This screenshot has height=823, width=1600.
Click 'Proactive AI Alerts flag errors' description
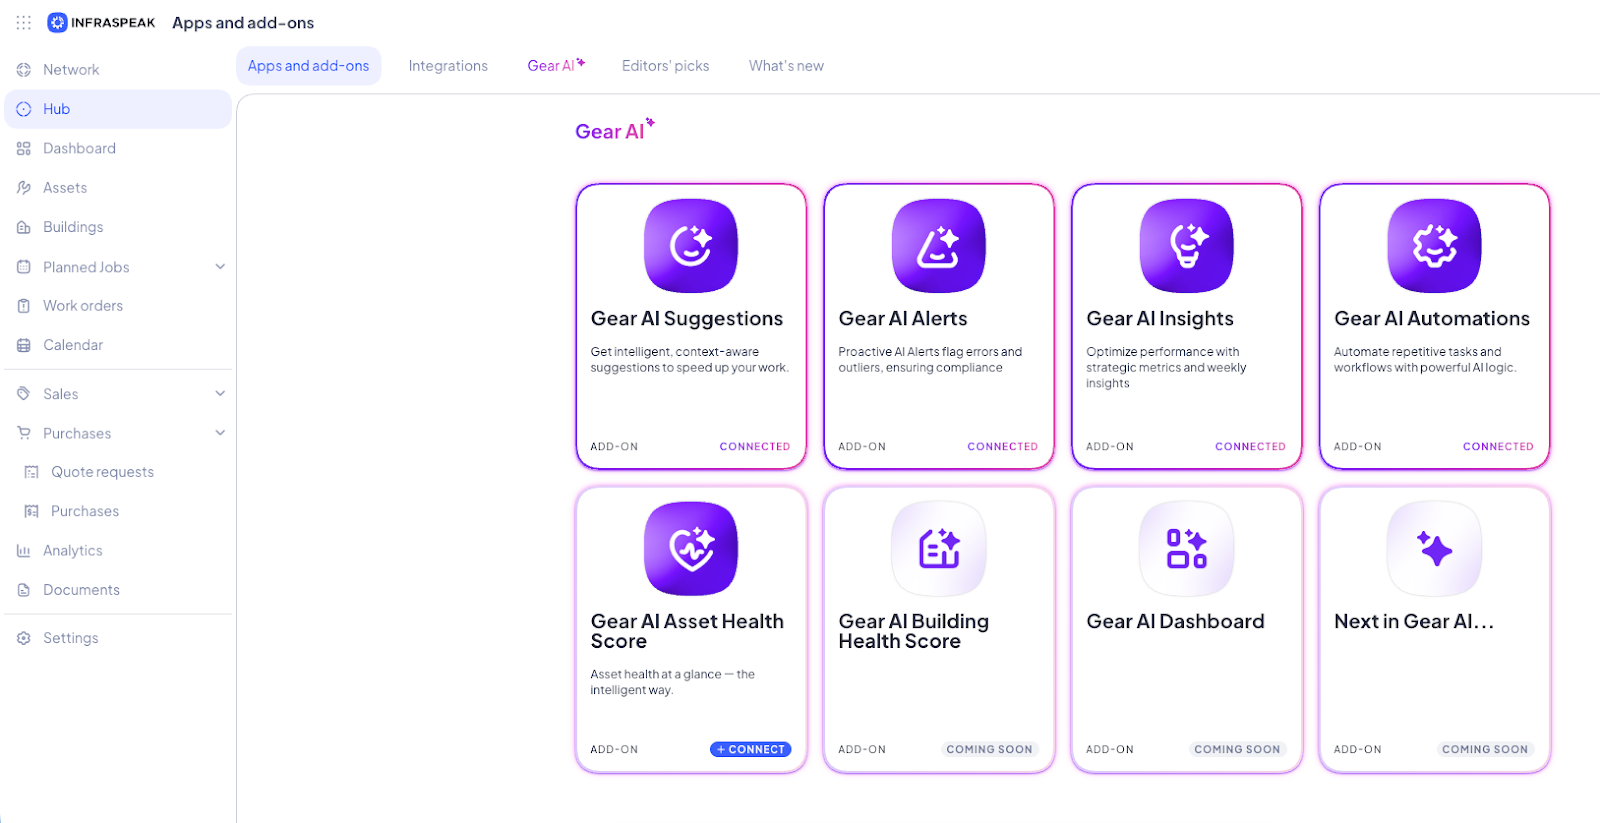(930, 360)
